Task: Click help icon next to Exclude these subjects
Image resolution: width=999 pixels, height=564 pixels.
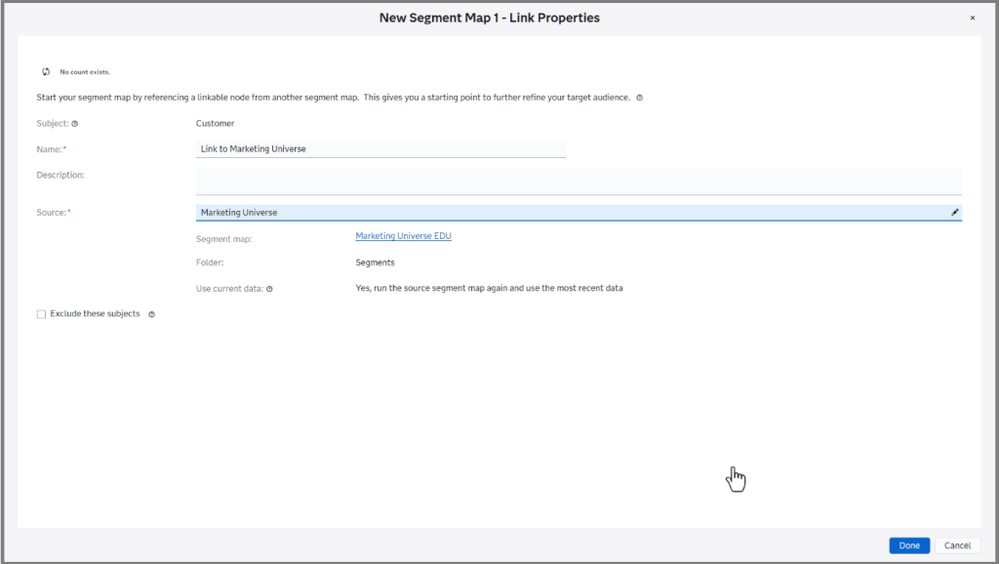Action: click(x=152, y=314)
